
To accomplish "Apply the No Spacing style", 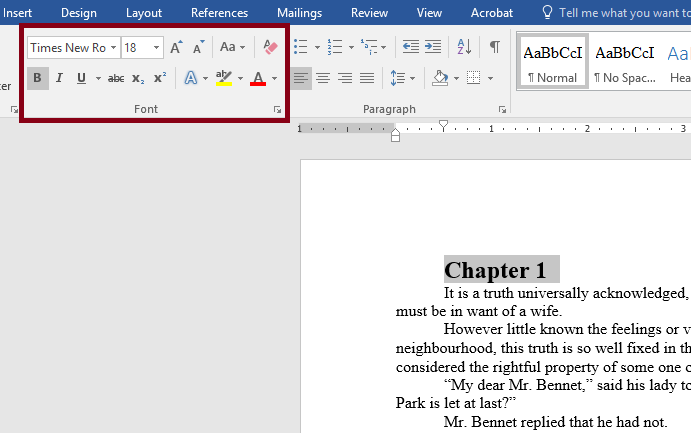I will click(x=625, y=62).
